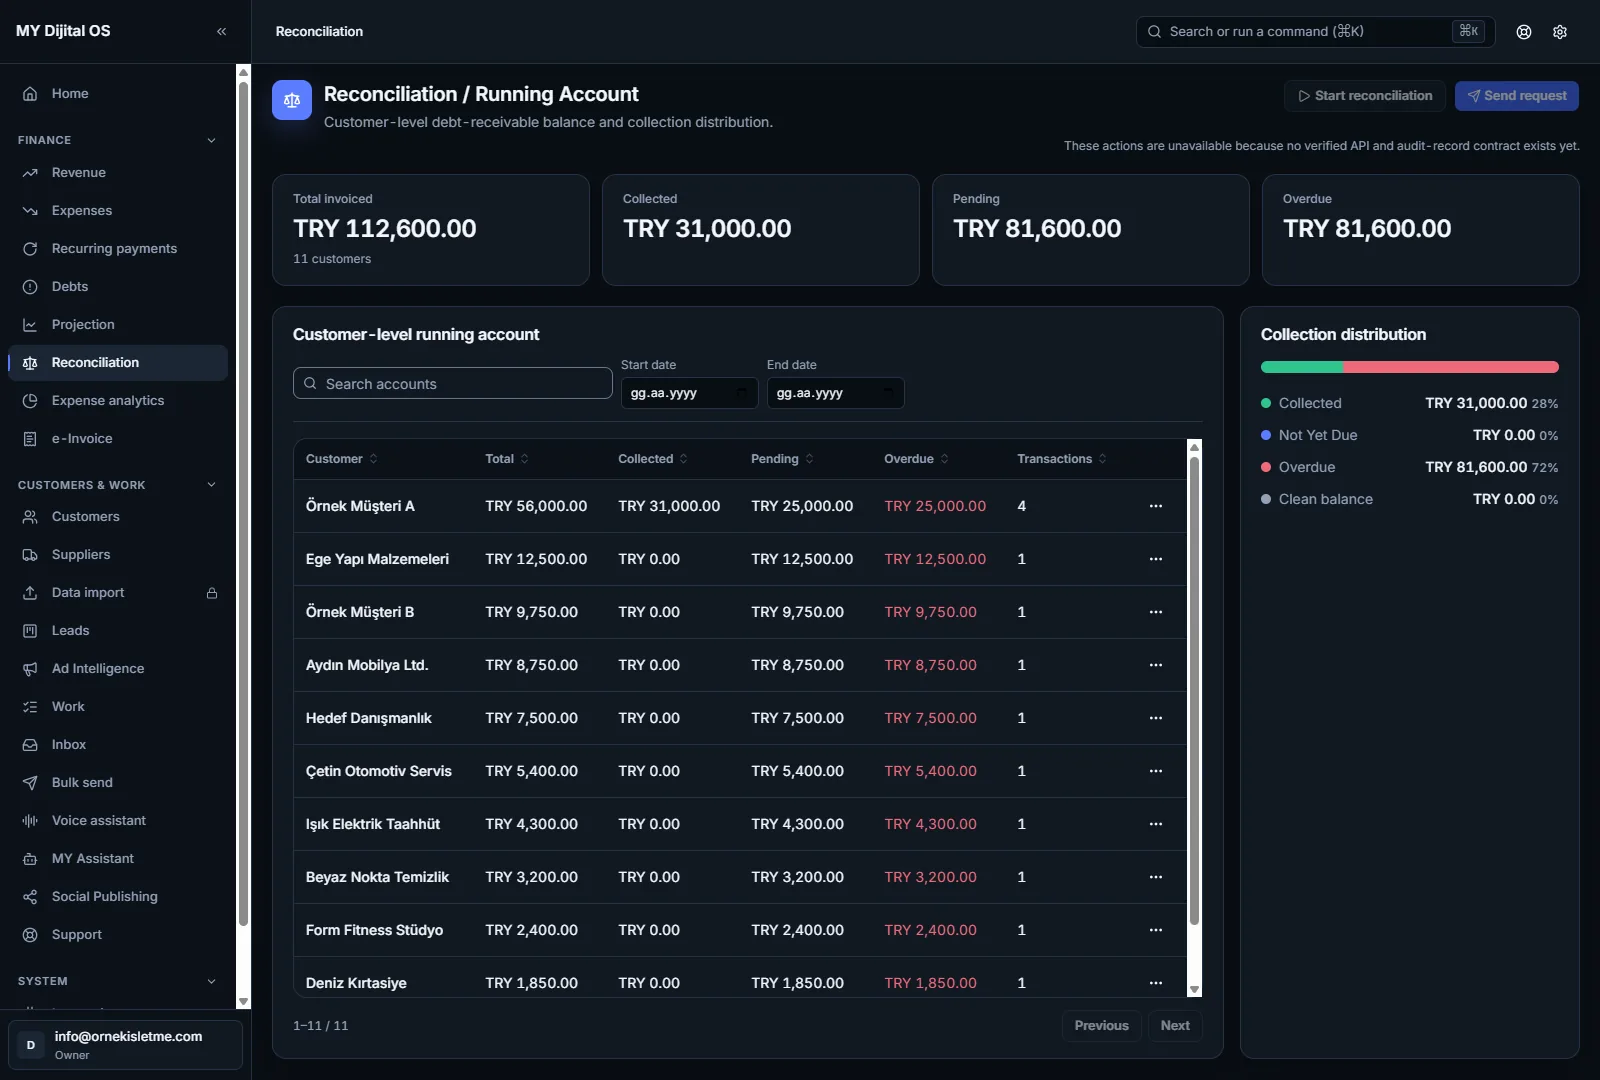
Task: Go to the Expense analytics page label
Action: click(108, 401)
